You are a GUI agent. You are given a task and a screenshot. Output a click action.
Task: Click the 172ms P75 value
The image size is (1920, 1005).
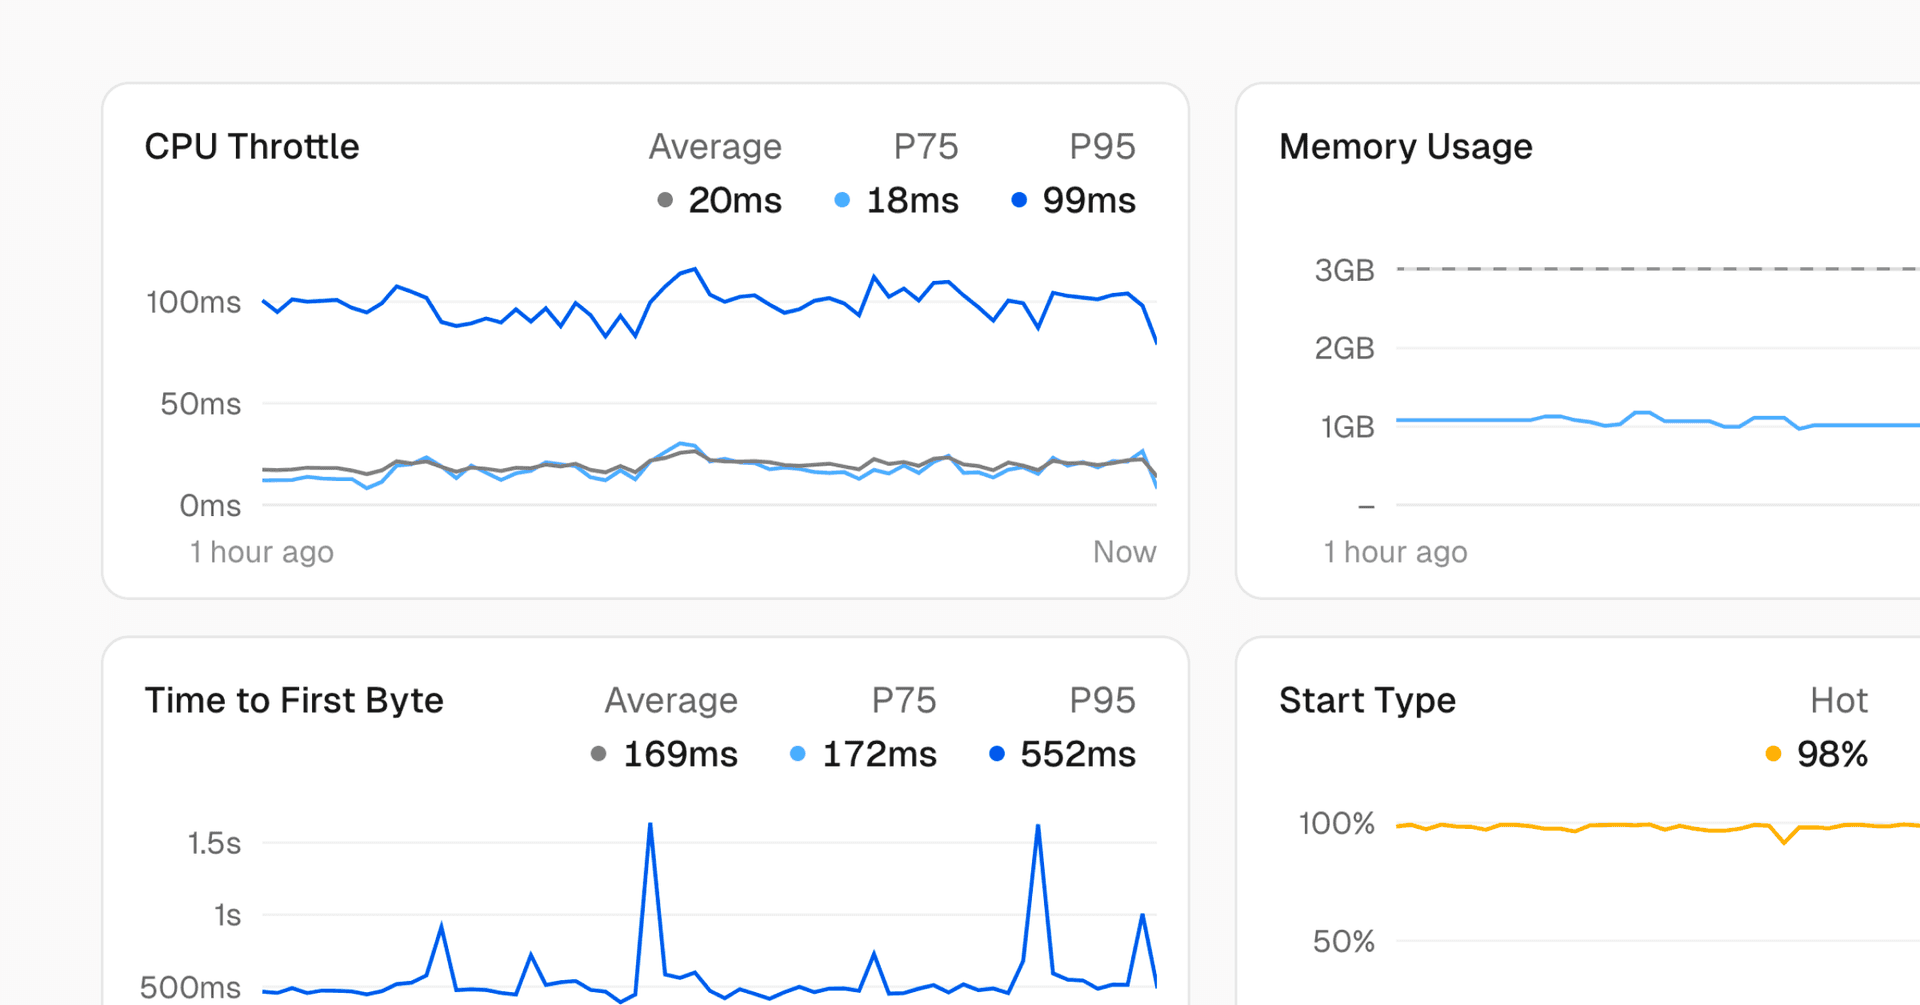point(879,755)
